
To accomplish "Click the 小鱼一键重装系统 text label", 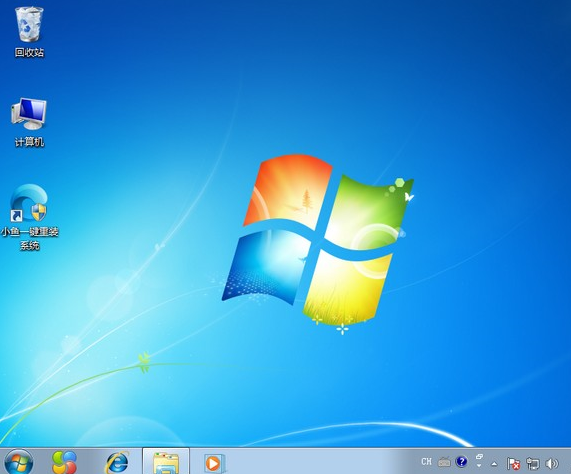I will click(29, 238).
